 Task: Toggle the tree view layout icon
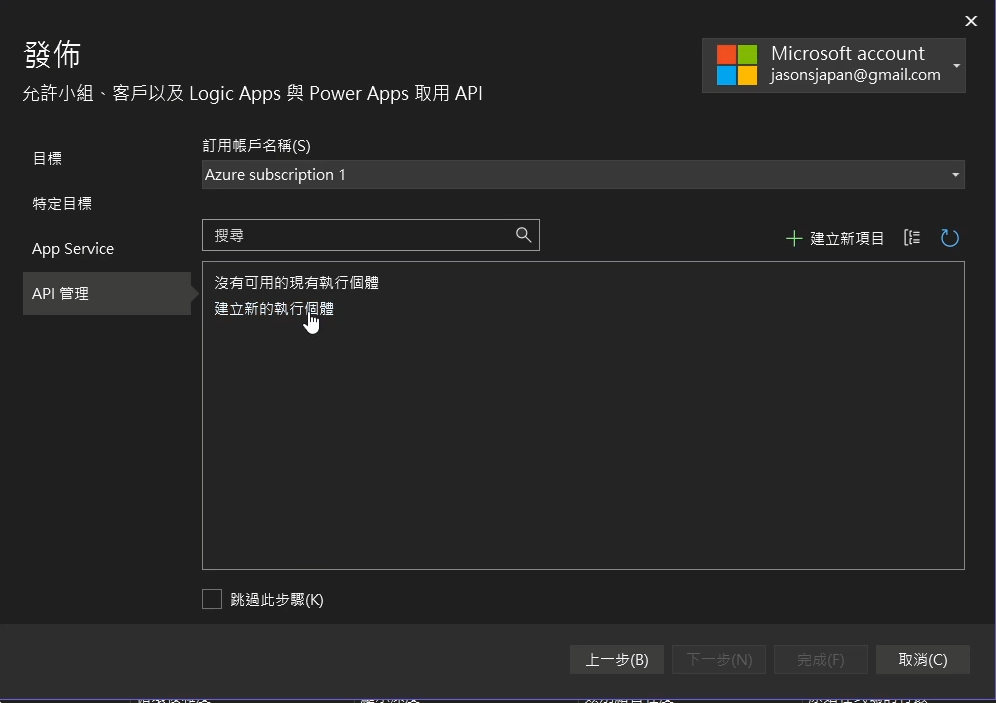pos(912,238)
